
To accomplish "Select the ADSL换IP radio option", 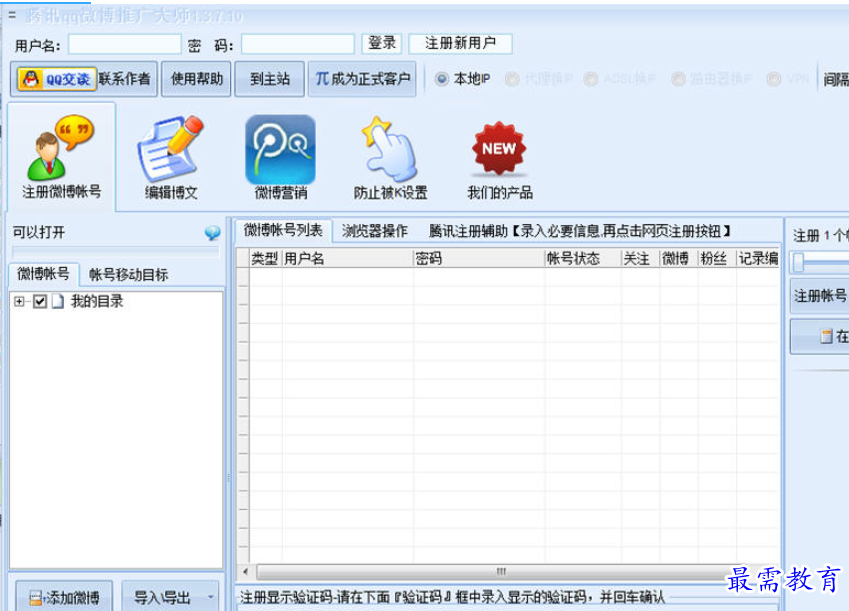I will tap(591, 79).
